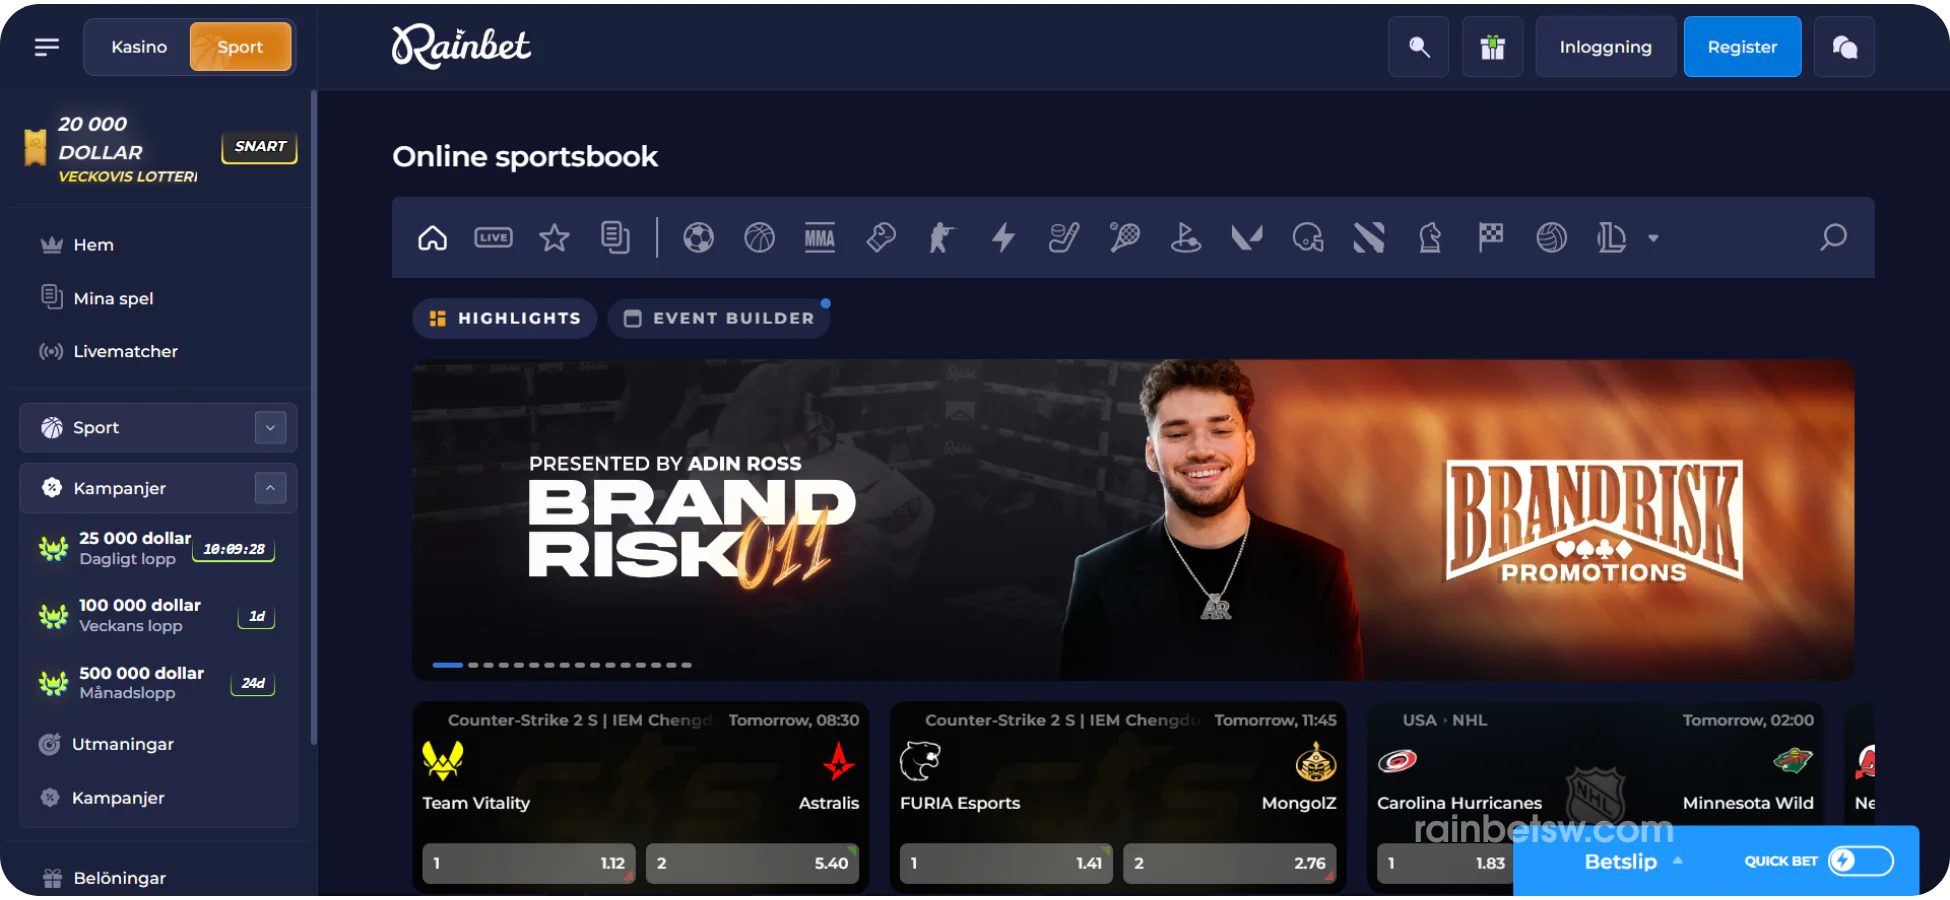Select the League of Legends icon
This screenshot has height=900, width=1950.
coord(1611,238)
